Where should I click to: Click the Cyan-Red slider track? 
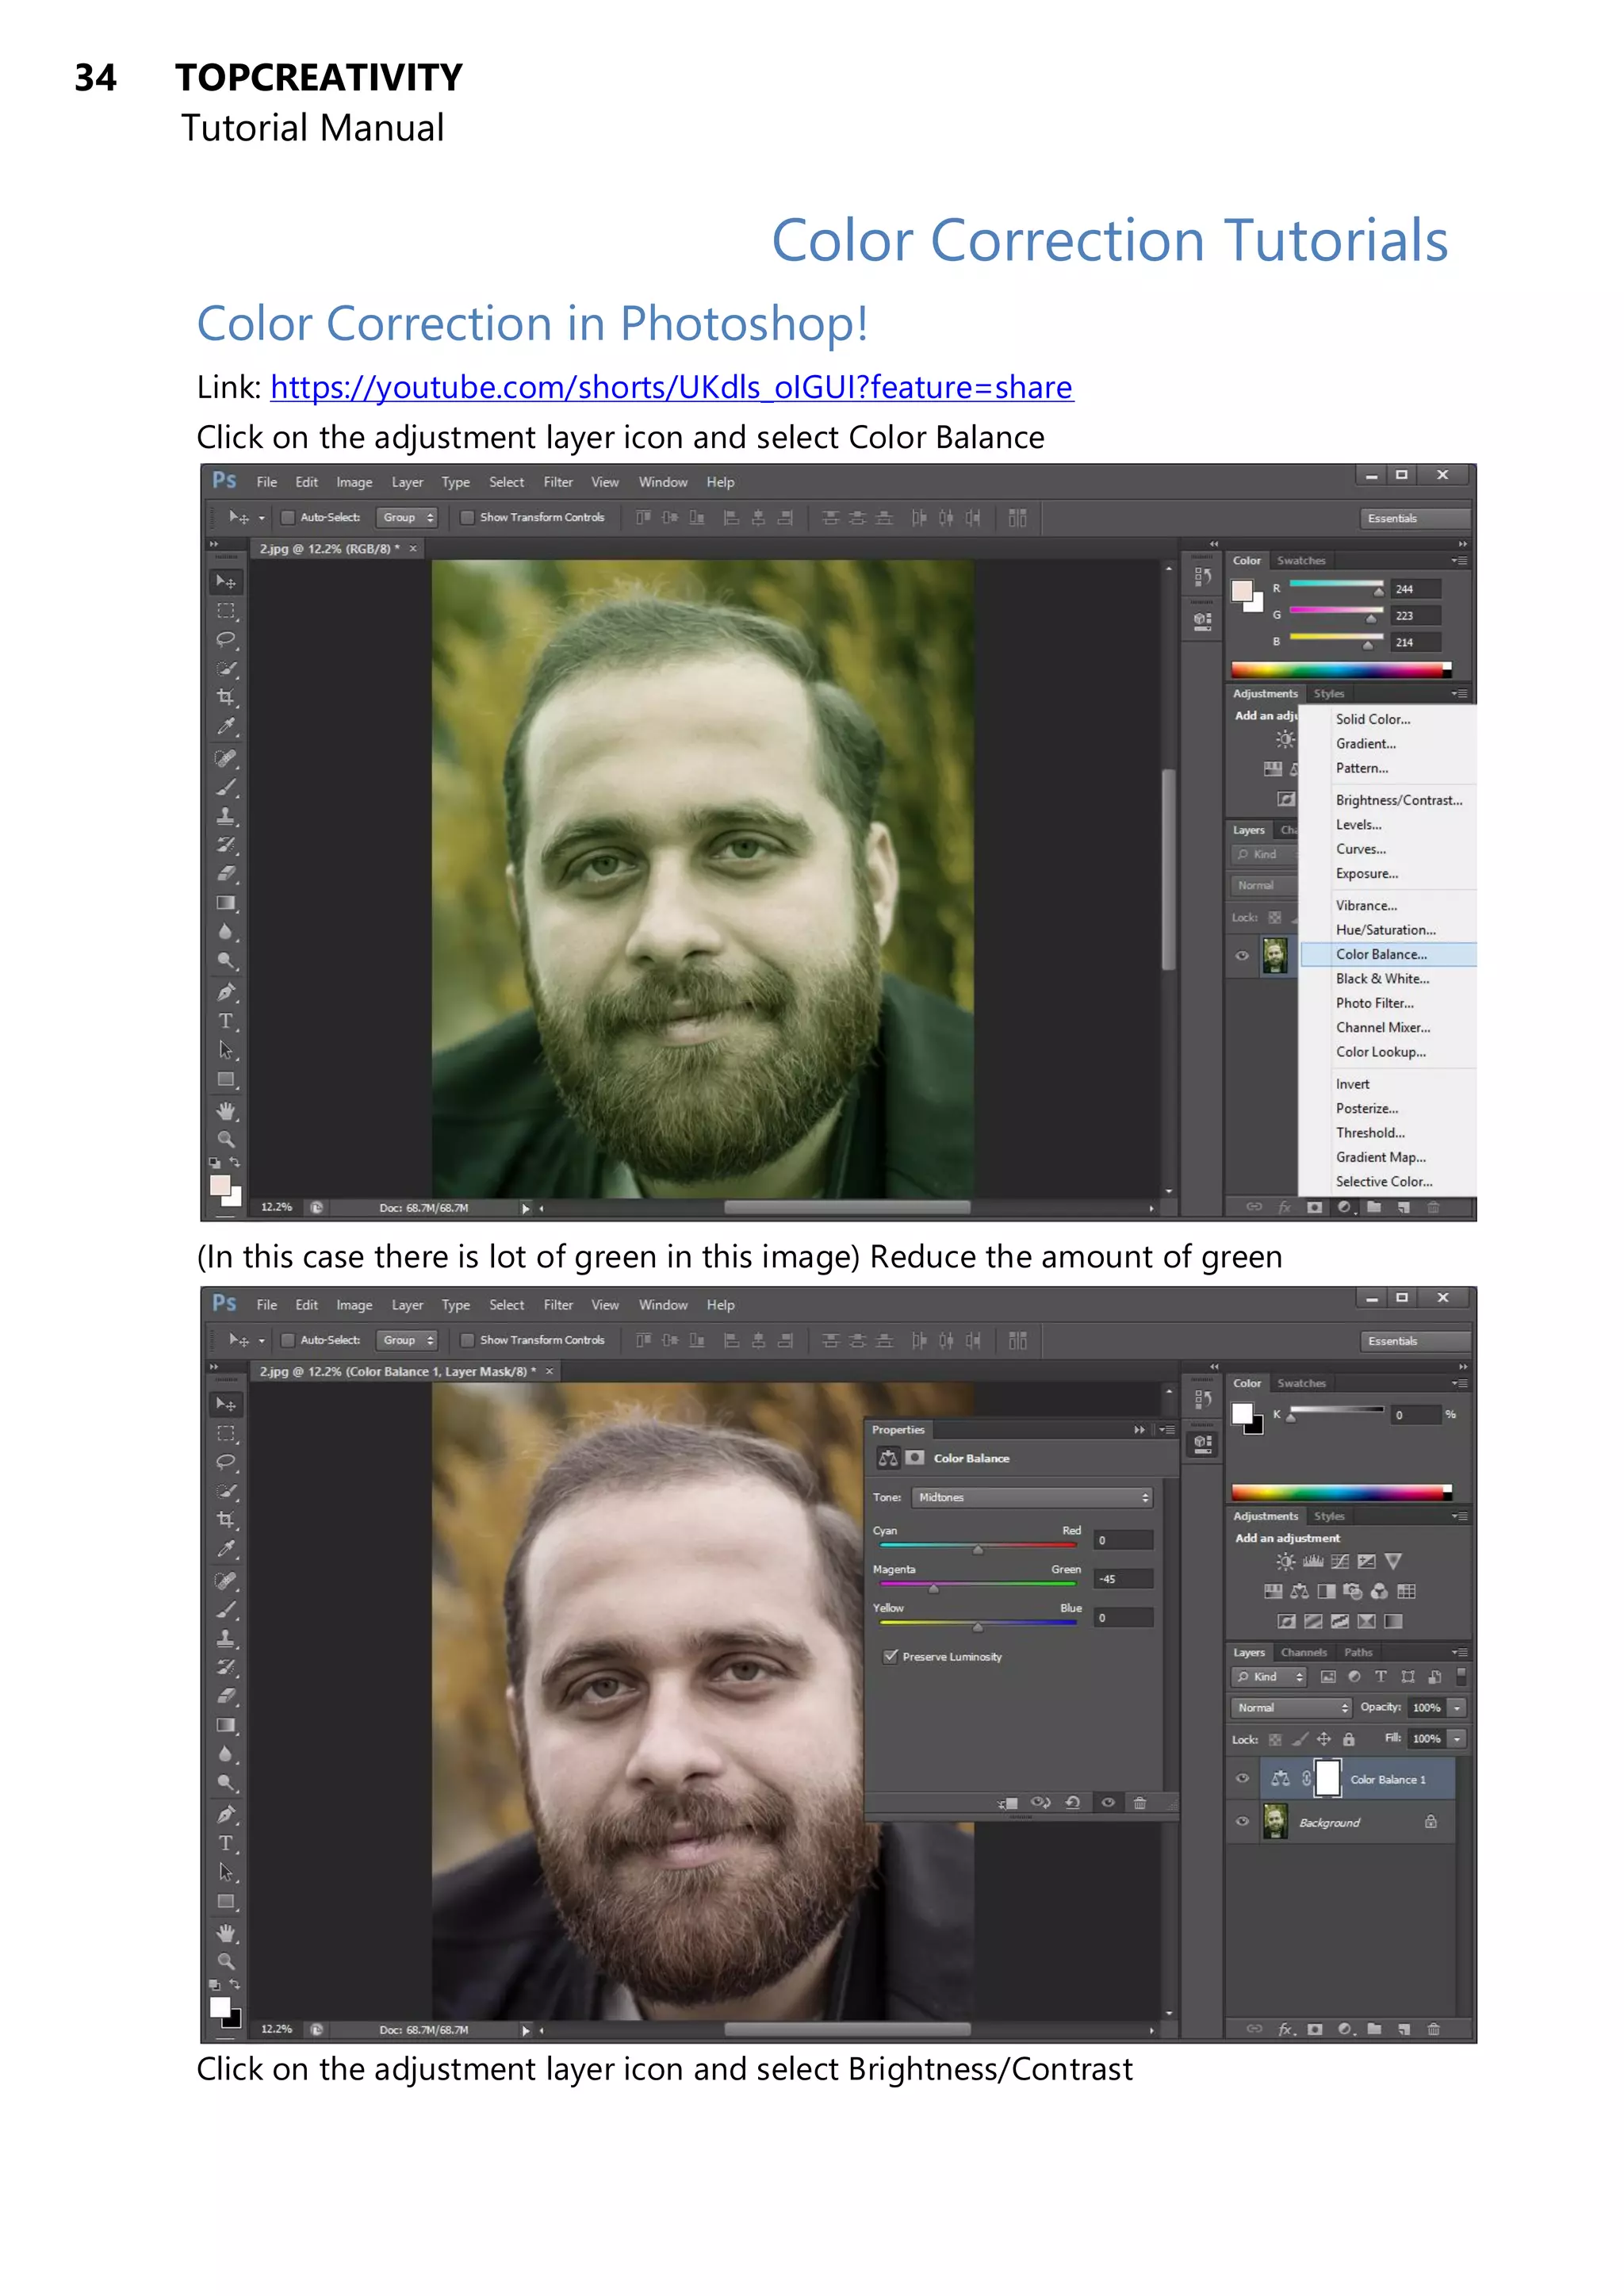(977, 1545)
